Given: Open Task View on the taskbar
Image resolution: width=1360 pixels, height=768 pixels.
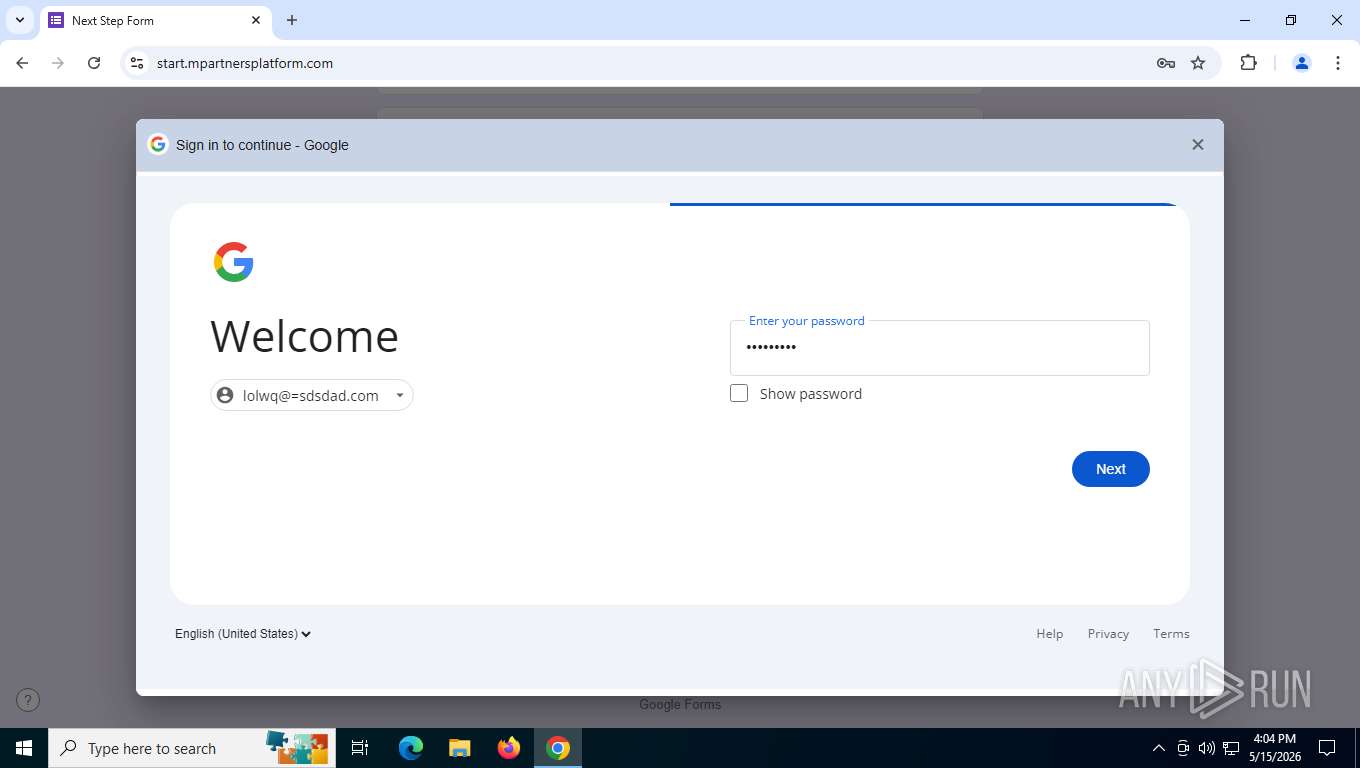Looking at the screenshot, I should coord(360,748).
